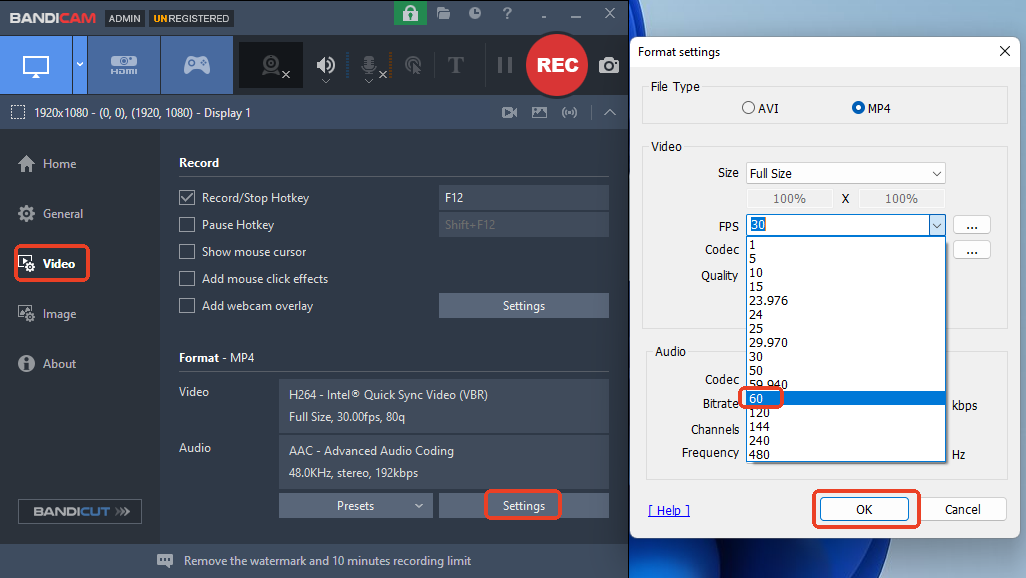Collapse panel with up chevron

click(x=609, y=113)
